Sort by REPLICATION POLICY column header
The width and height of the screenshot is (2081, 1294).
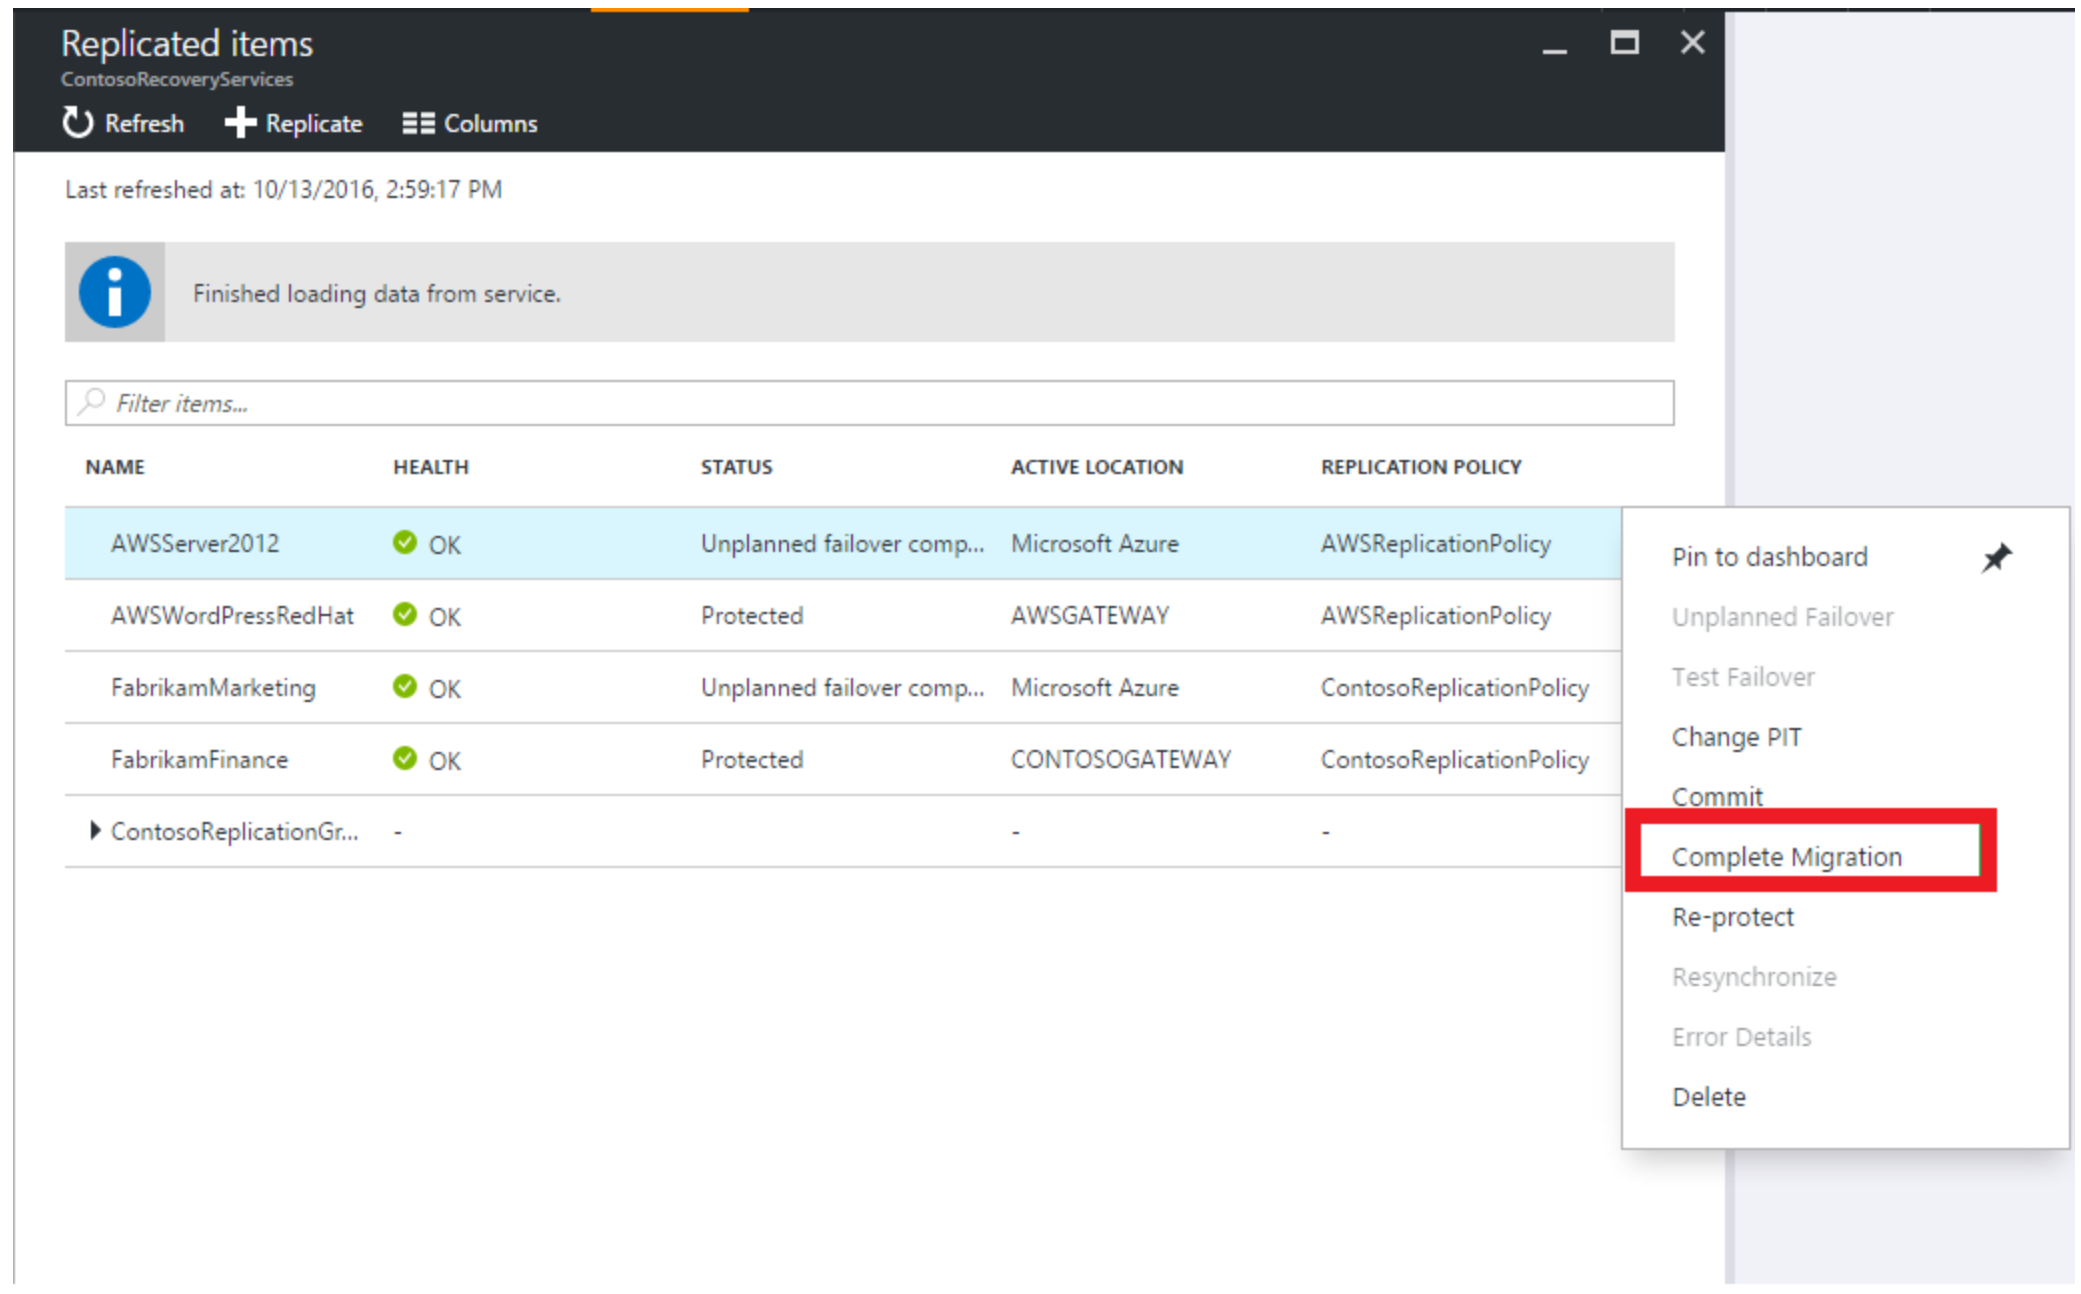pyautogui.click(x=1421, y=467)
